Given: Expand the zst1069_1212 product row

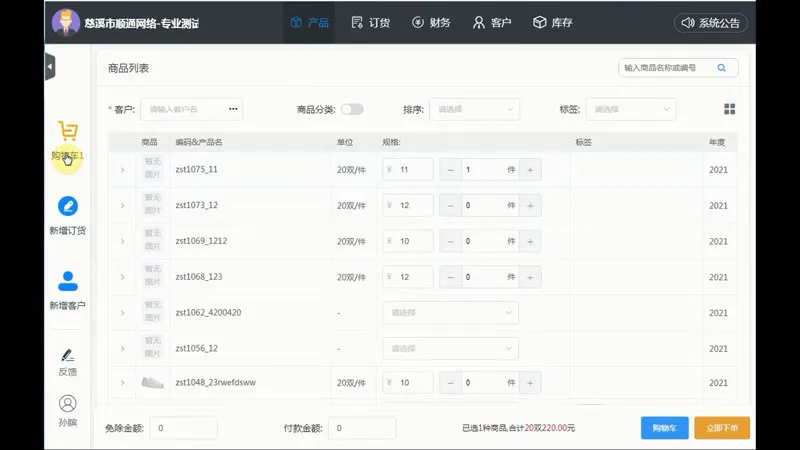Looking at the screenshot, I should click(122, 241).
